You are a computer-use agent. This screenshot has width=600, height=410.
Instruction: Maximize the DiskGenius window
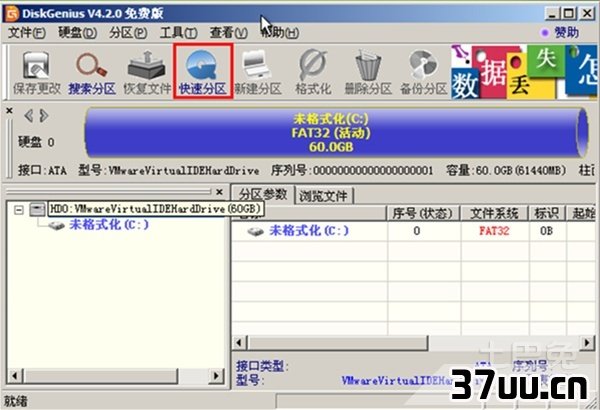[x=569, y=14]
